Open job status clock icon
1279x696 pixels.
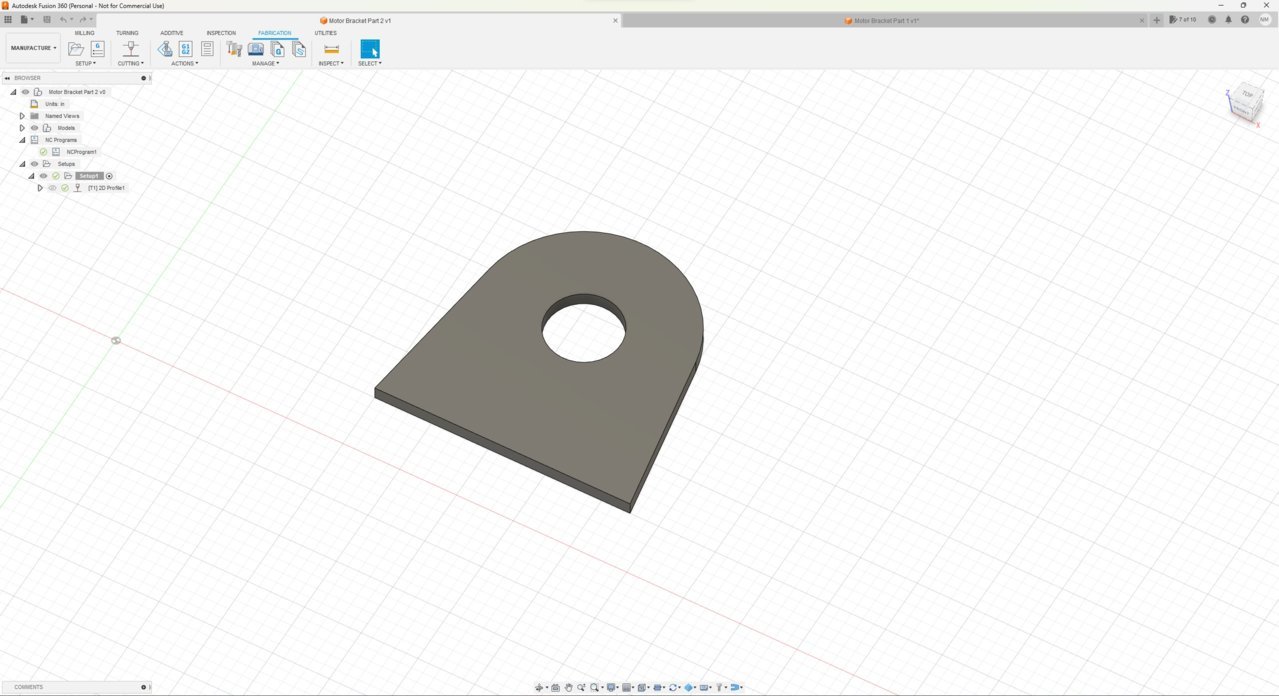pos(1212,19)
